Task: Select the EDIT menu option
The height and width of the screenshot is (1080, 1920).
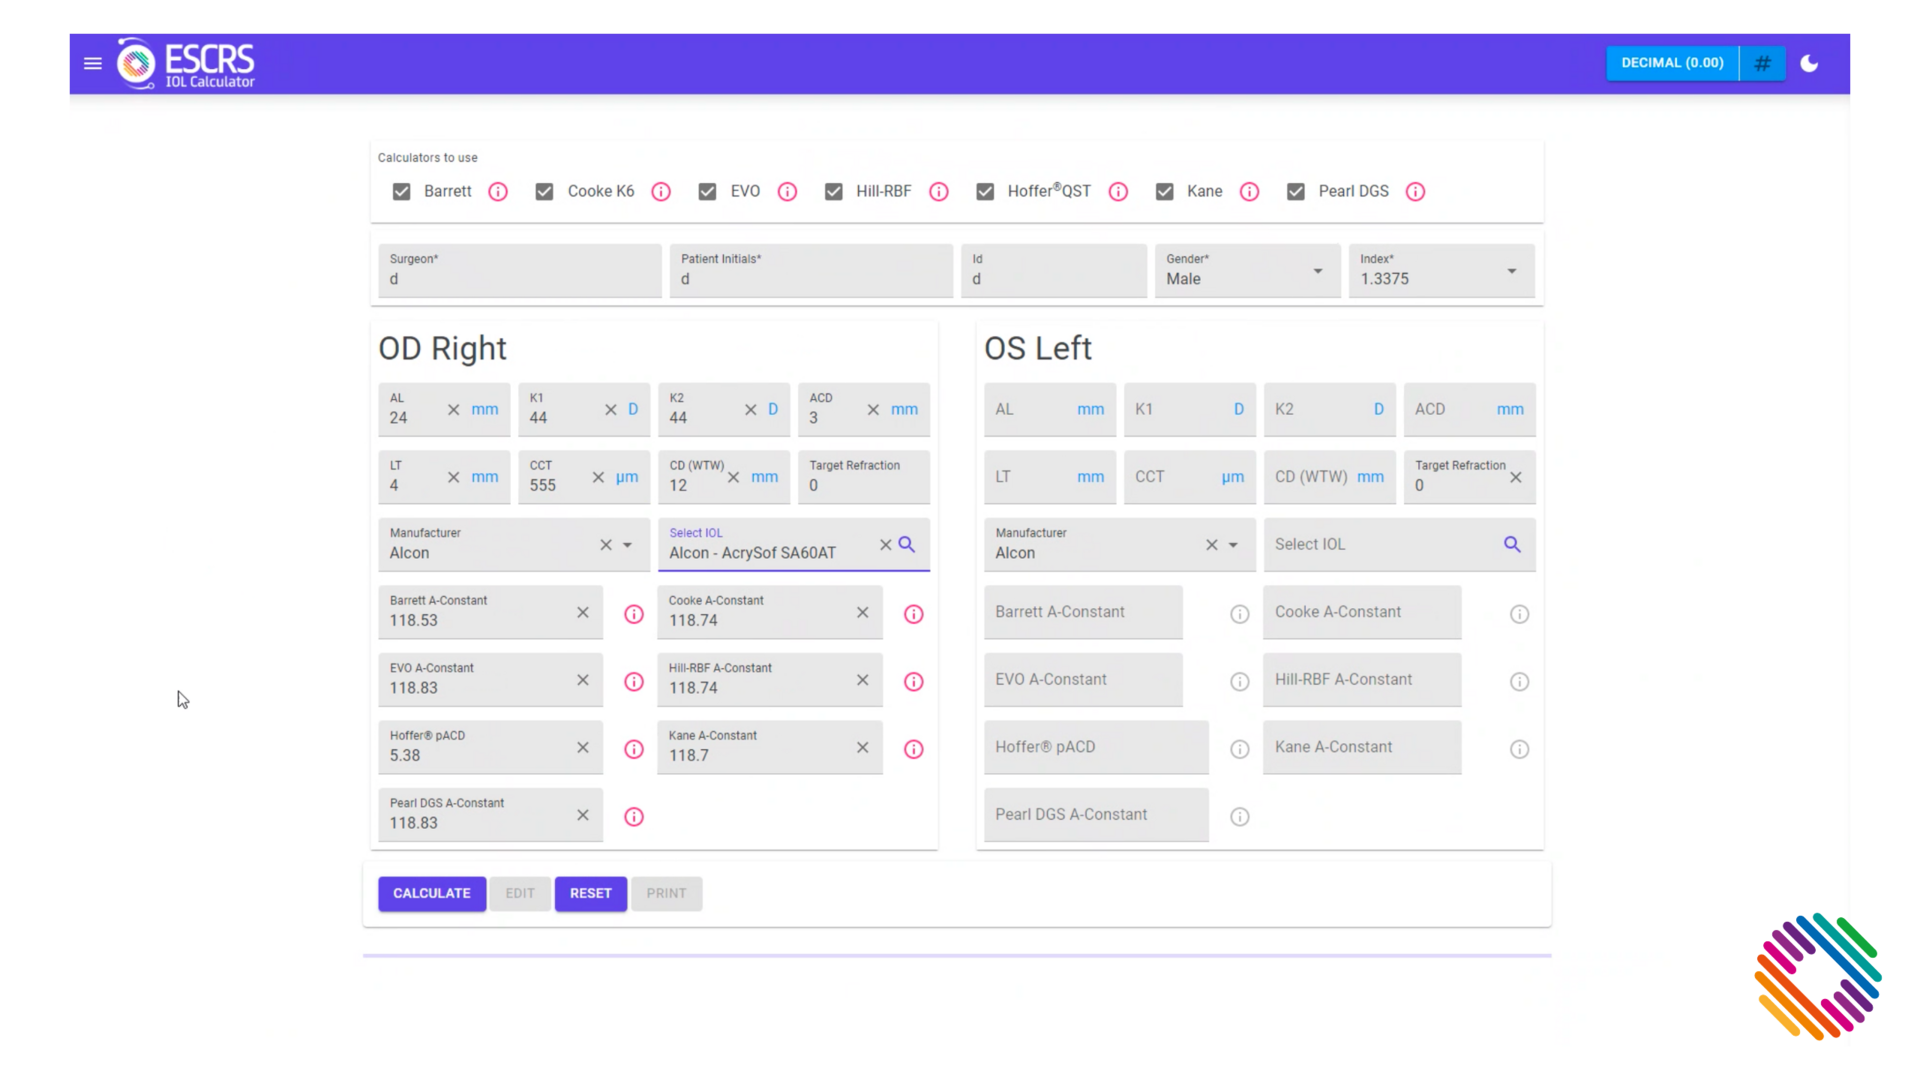Action: (x=521, y=893)
